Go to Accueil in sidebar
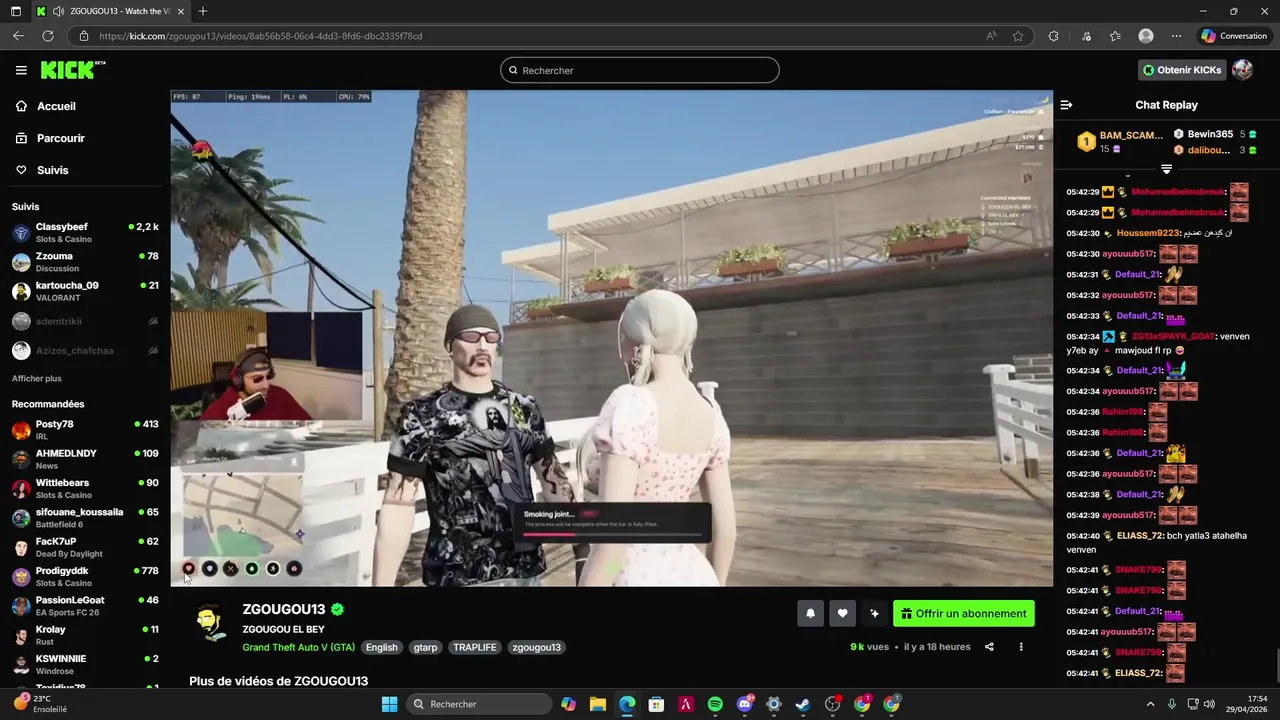Image resolution: width=1280 pixels, height=720 pixels. click(x=56, y=106)
